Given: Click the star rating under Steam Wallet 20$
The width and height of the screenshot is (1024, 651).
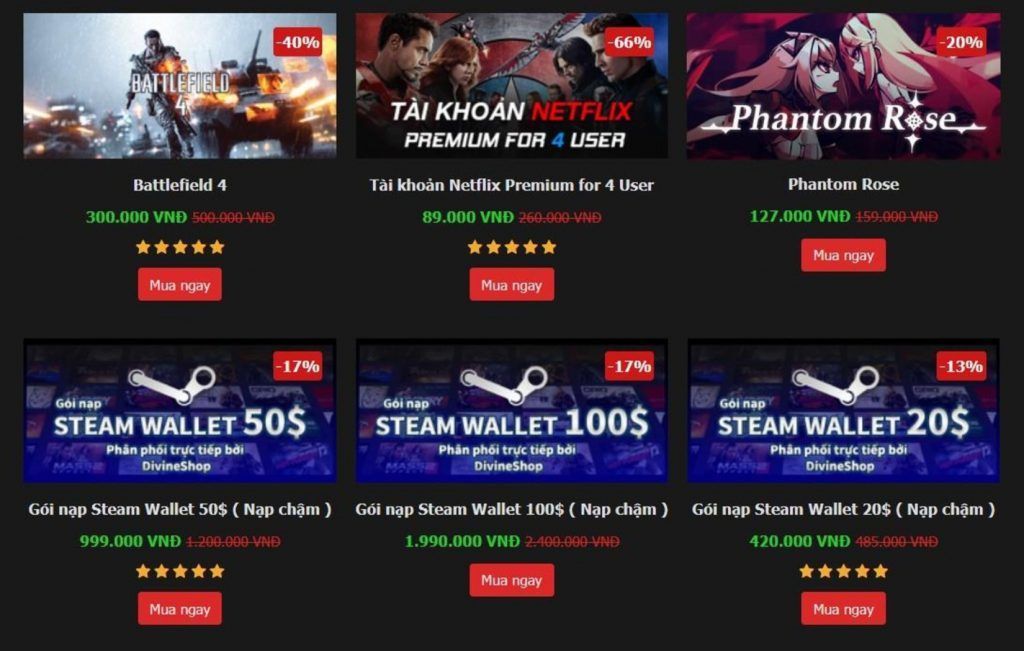Looking at the screenshot, I should tap(843, 571).
